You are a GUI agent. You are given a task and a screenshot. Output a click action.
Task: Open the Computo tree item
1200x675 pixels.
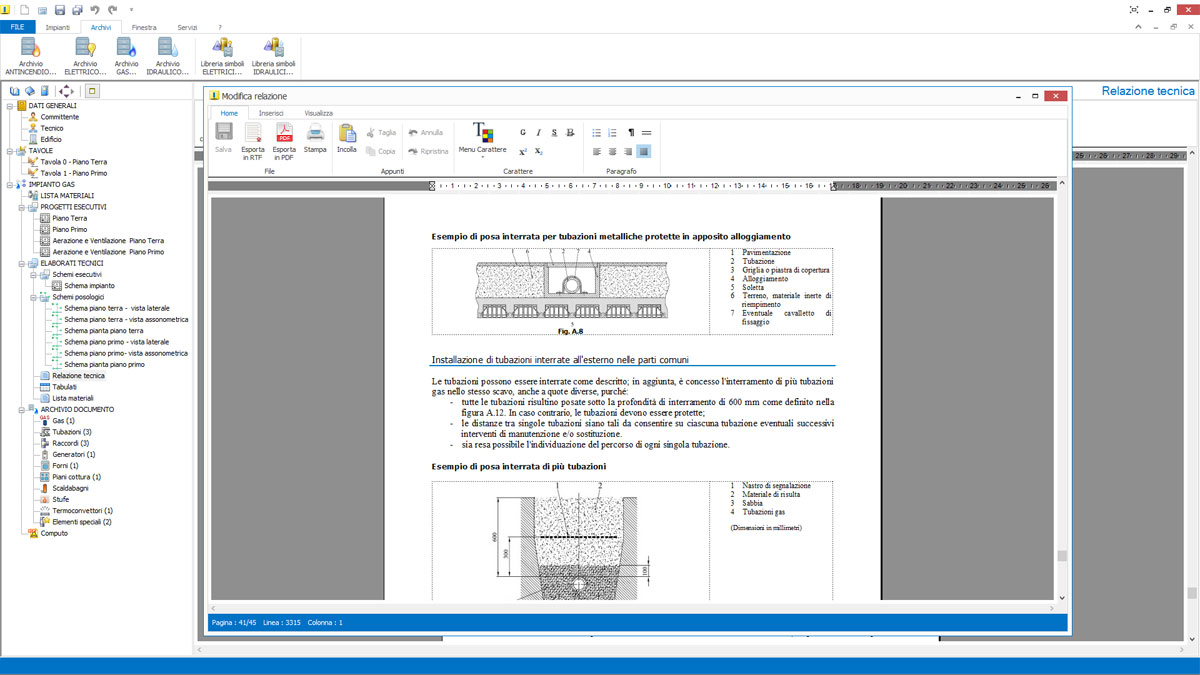54,533
